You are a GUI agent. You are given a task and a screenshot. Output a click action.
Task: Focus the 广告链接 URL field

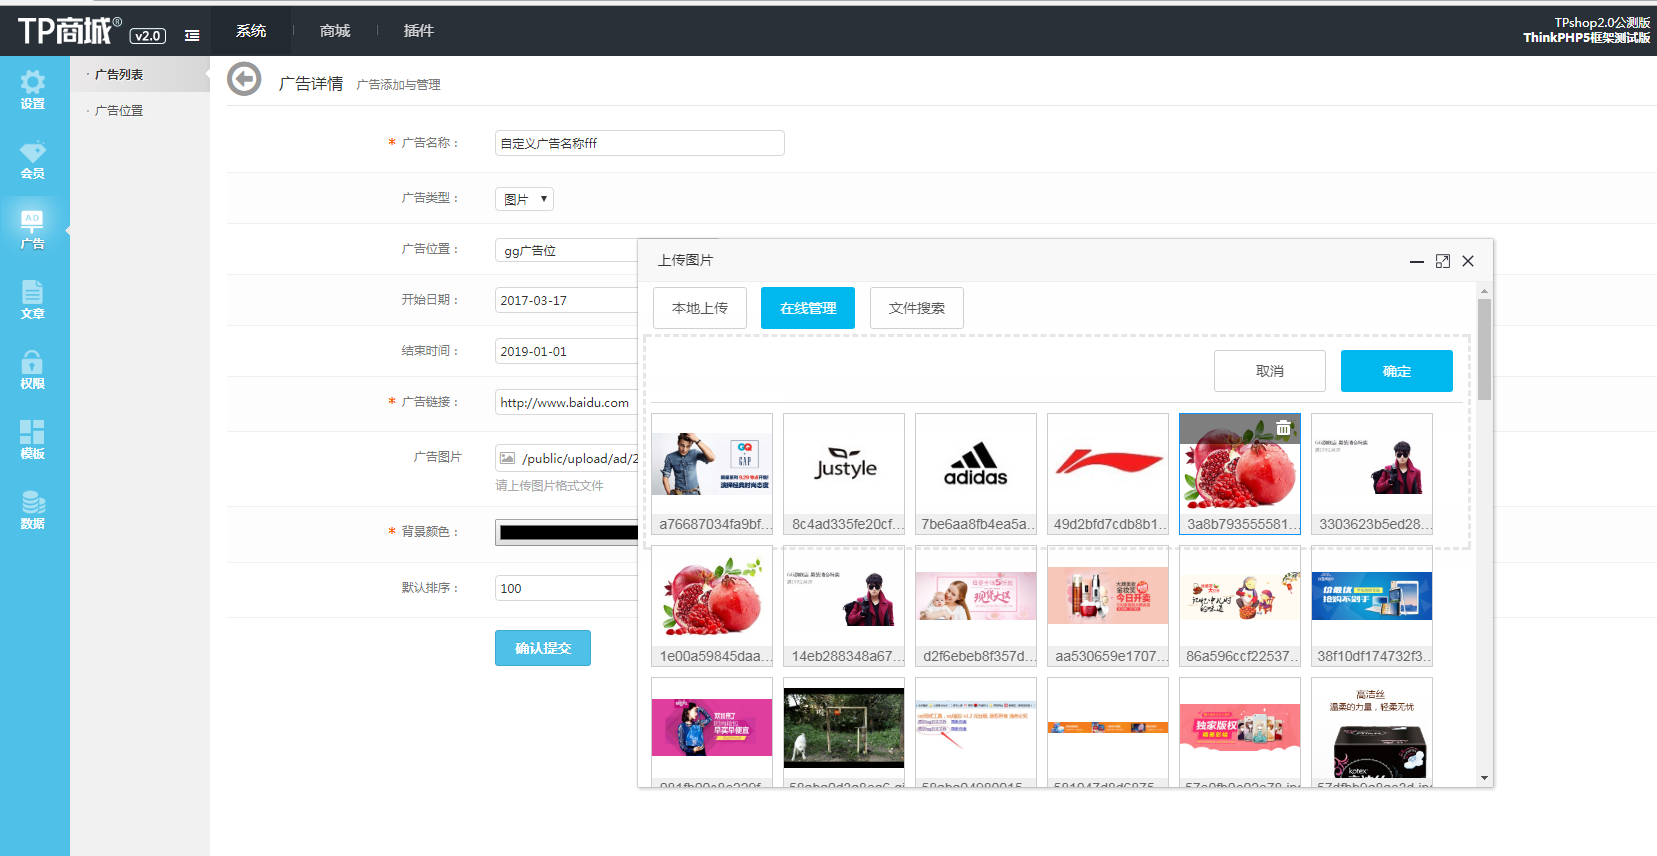(566, 402)
